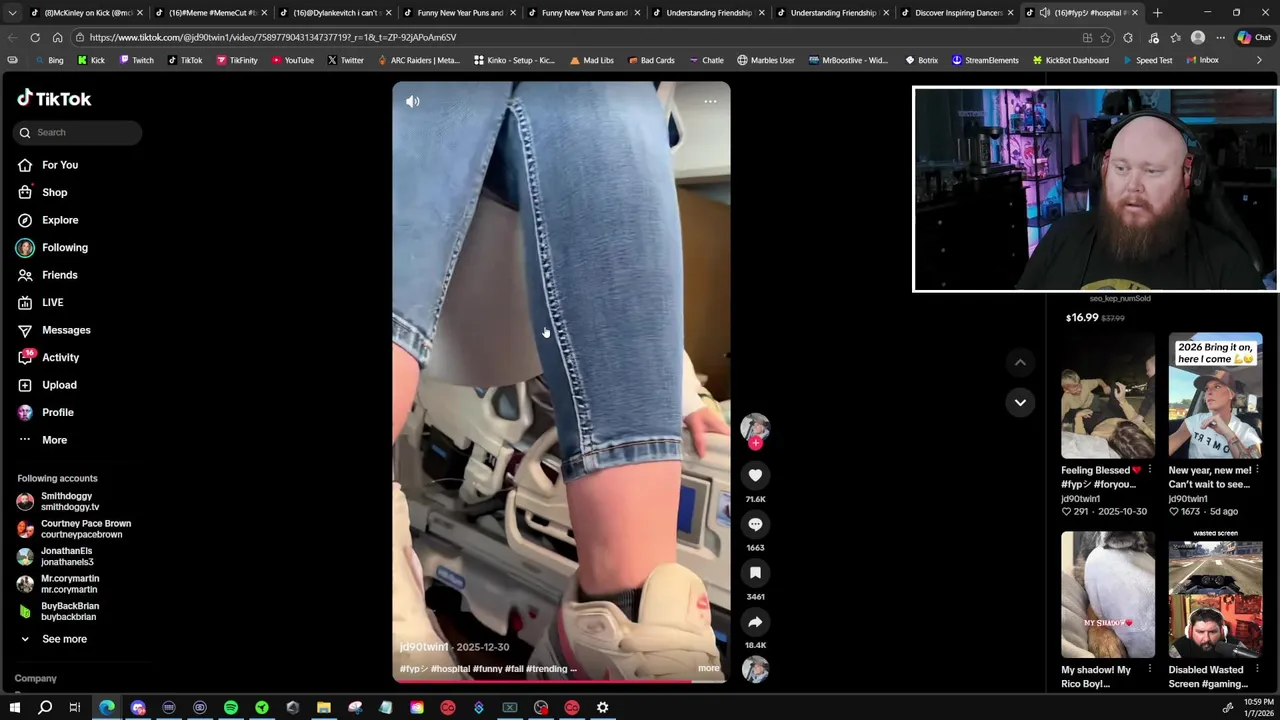This screenshot has width=1280, height=720.
Task: Open the Feeling Blessed video thumbnail
Action: click(x=1108, y=397)
